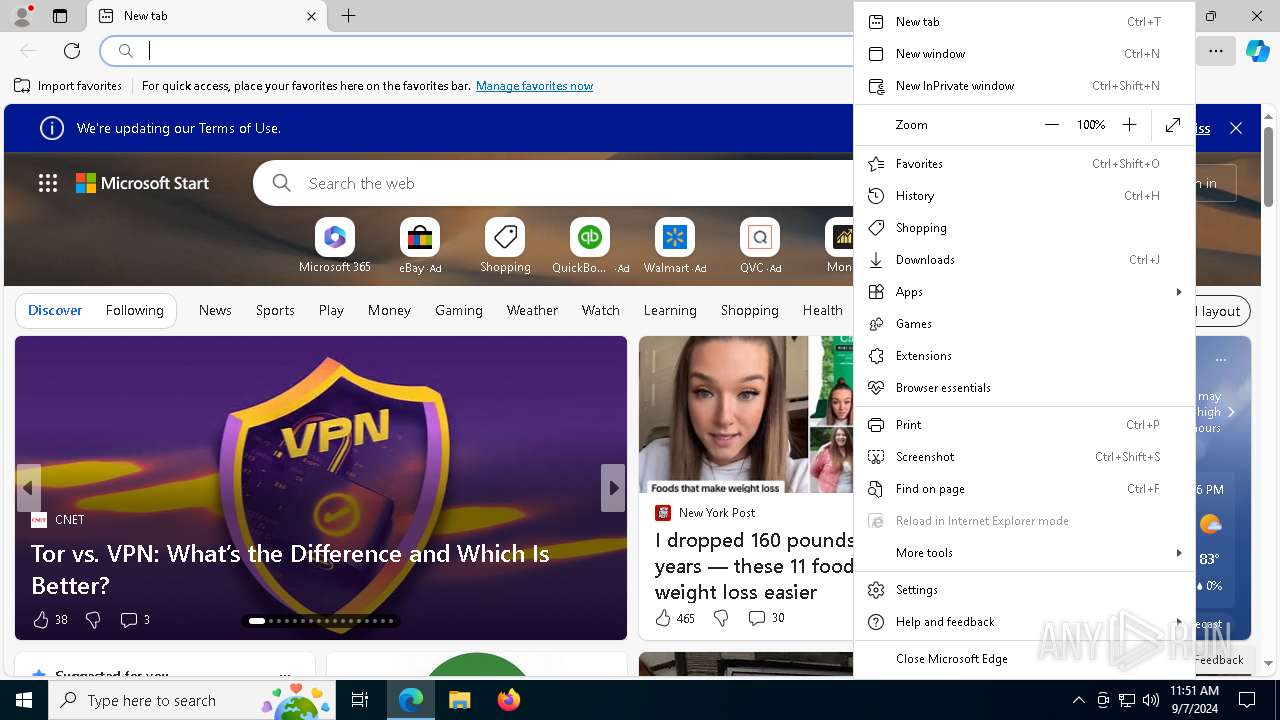
Task: Open the Sports category
Action: [x=275, y=311]
